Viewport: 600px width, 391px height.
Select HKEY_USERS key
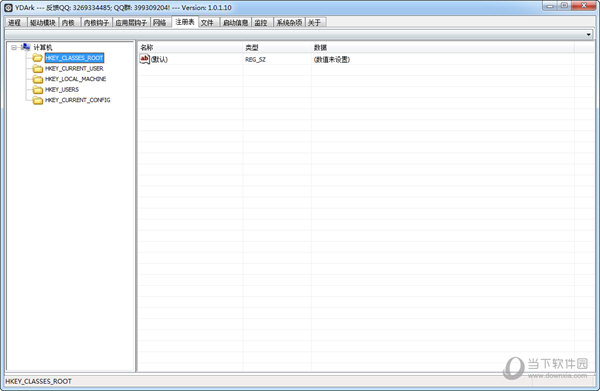pyautogui.click(x=62, y=90)
